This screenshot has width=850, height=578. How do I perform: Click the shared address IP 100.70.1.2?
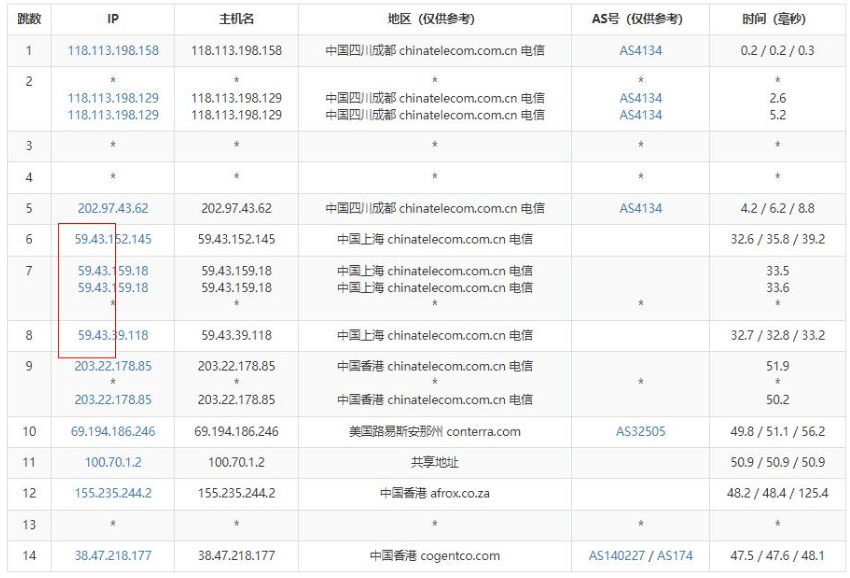(x=113, y=462)
